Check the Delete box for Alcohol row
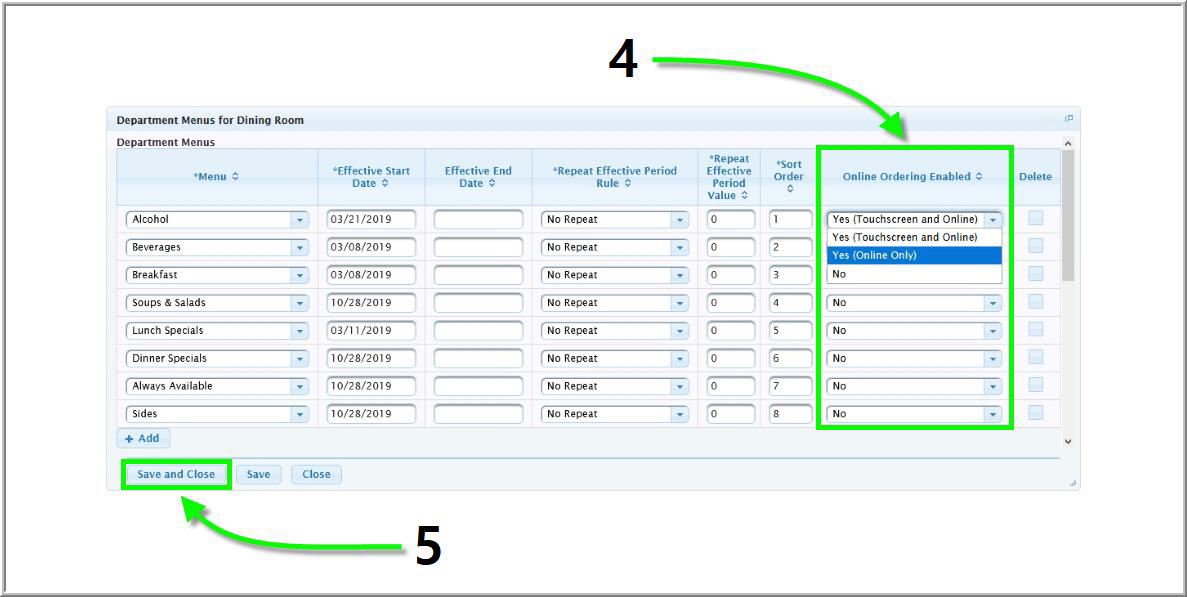The width and height of the screenshot is (1187, 597). 1035,218
